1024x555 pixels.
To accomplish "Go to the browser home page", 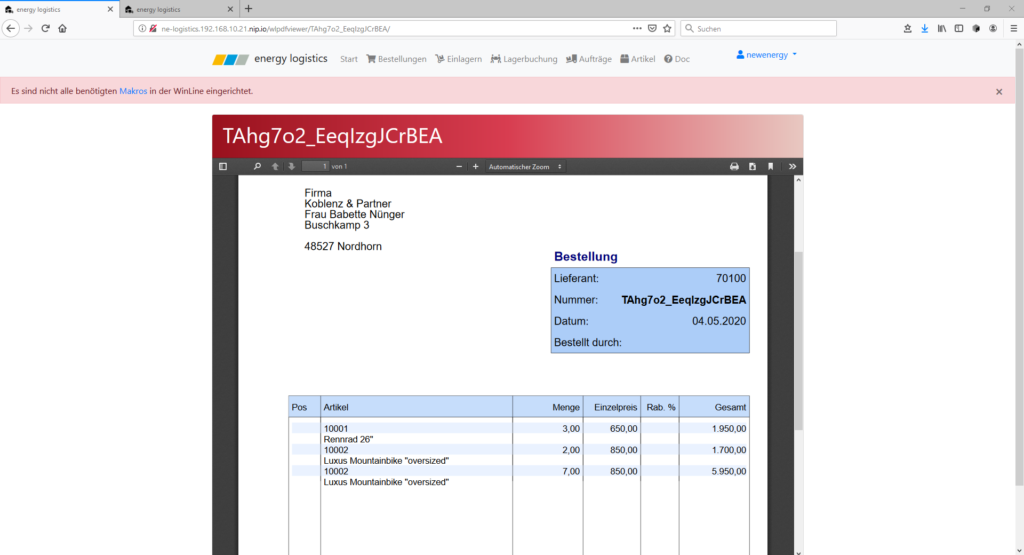I will (x=63, y=28).
